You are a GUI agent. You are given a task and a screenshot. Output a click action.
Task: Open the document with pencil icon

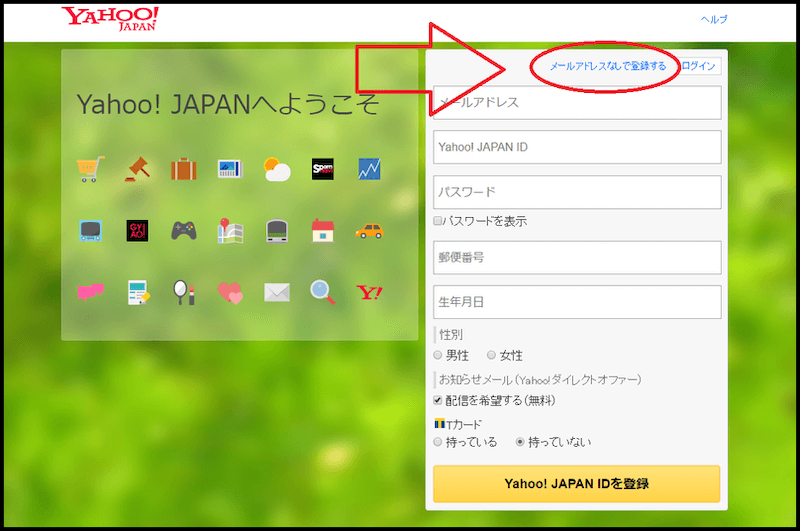138,292
